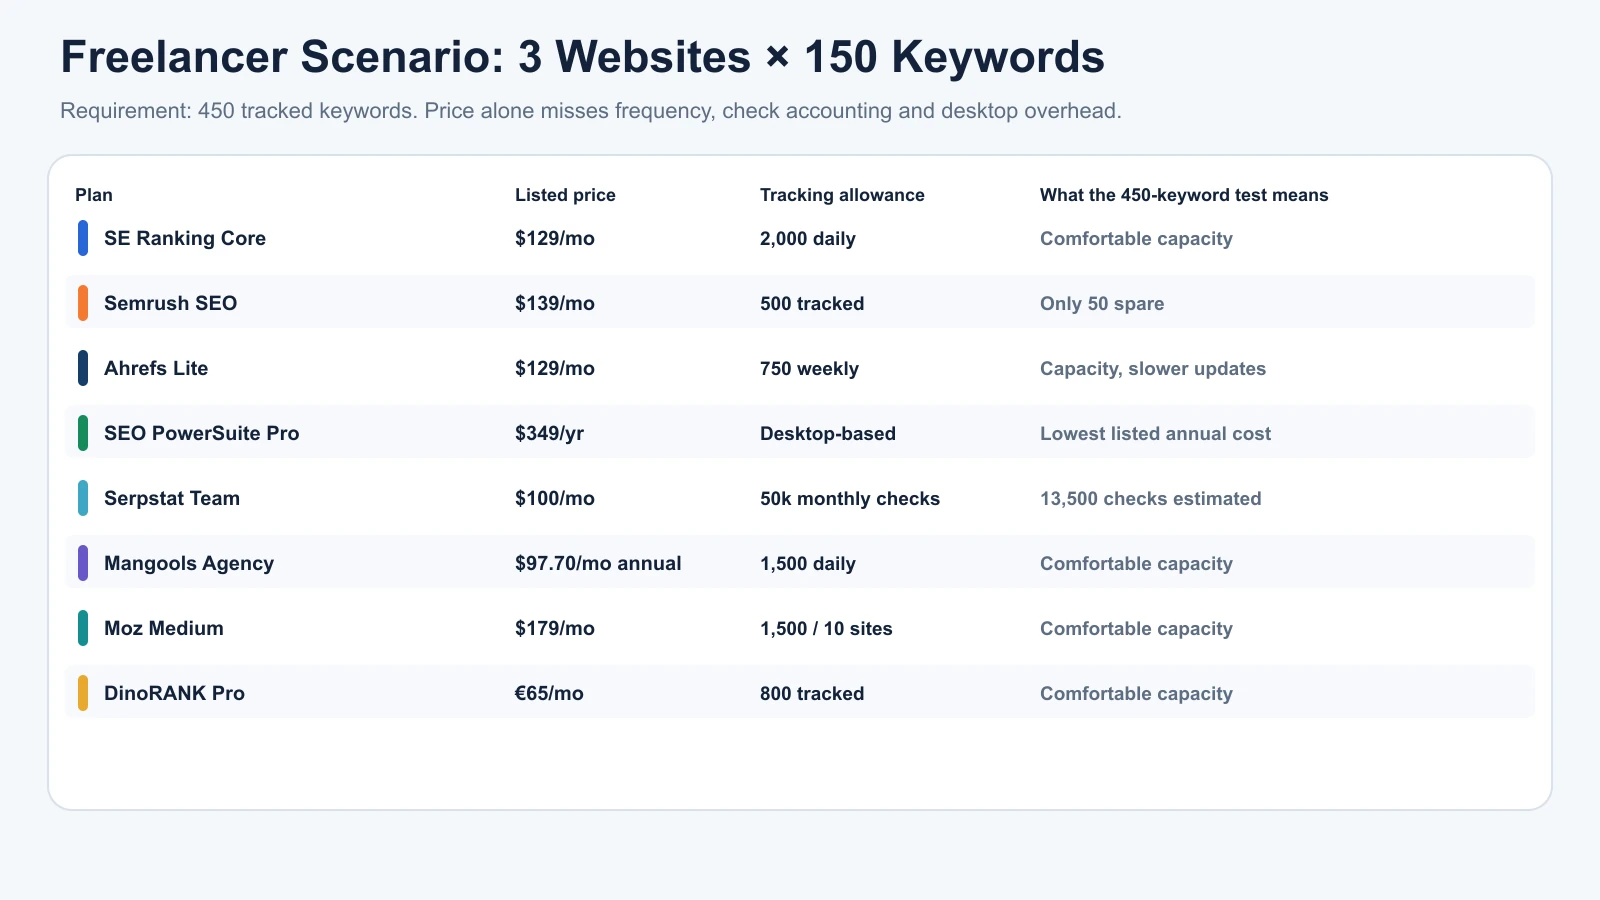This screenshot has height=900, width=1600.
Task: Click the "750 weekly" allowance cell
Action: point(809,369)
